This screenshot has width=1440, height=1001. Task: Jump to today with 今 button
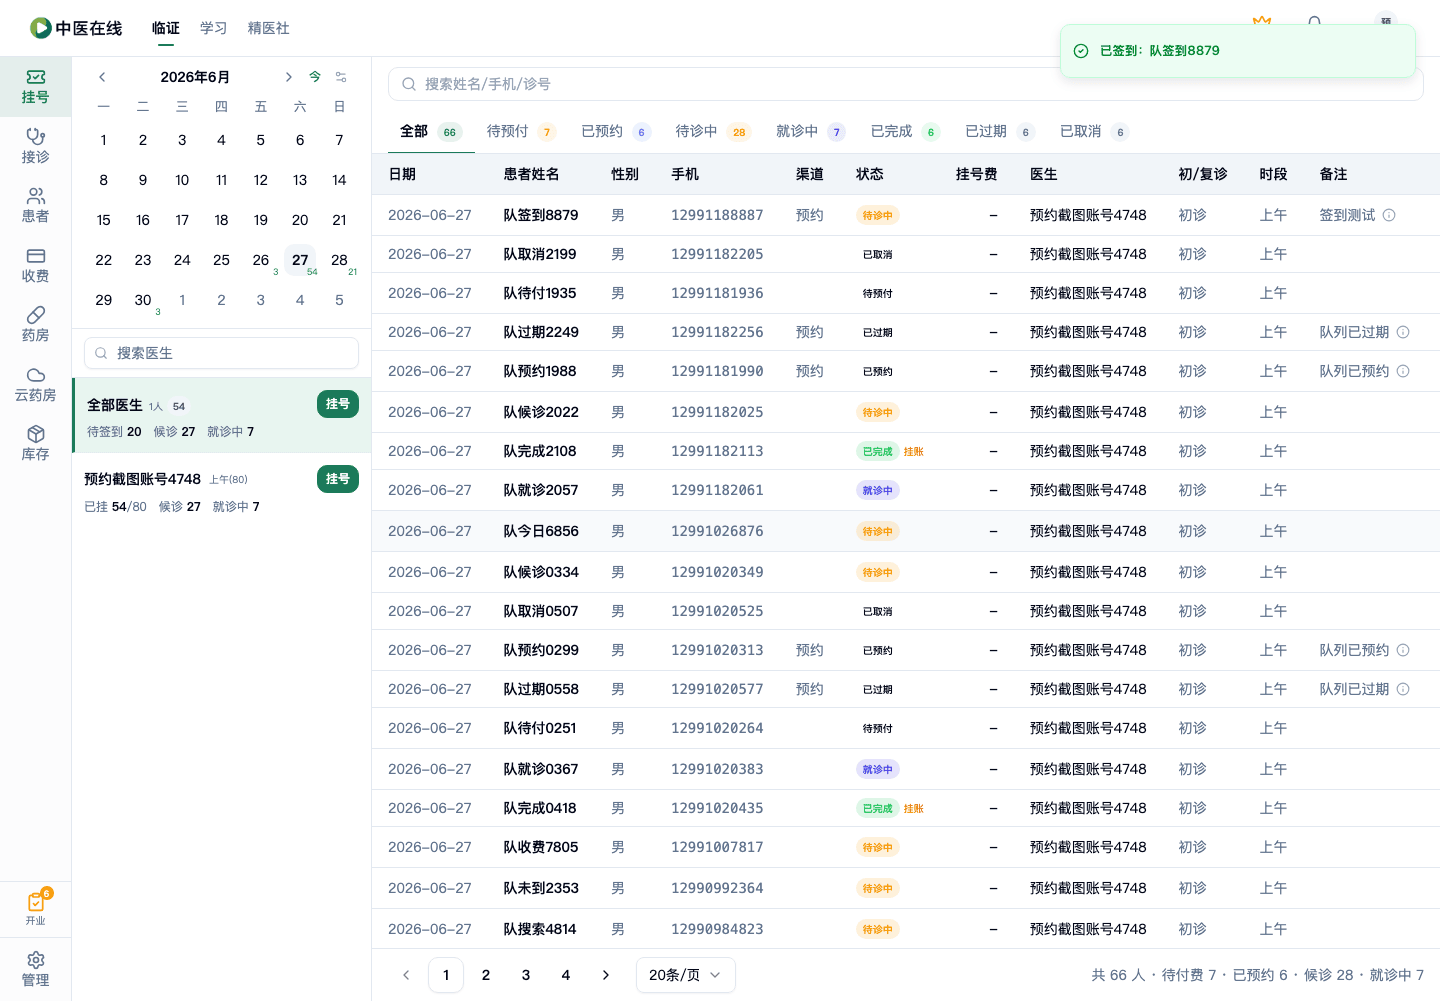[x=315, y=77]
